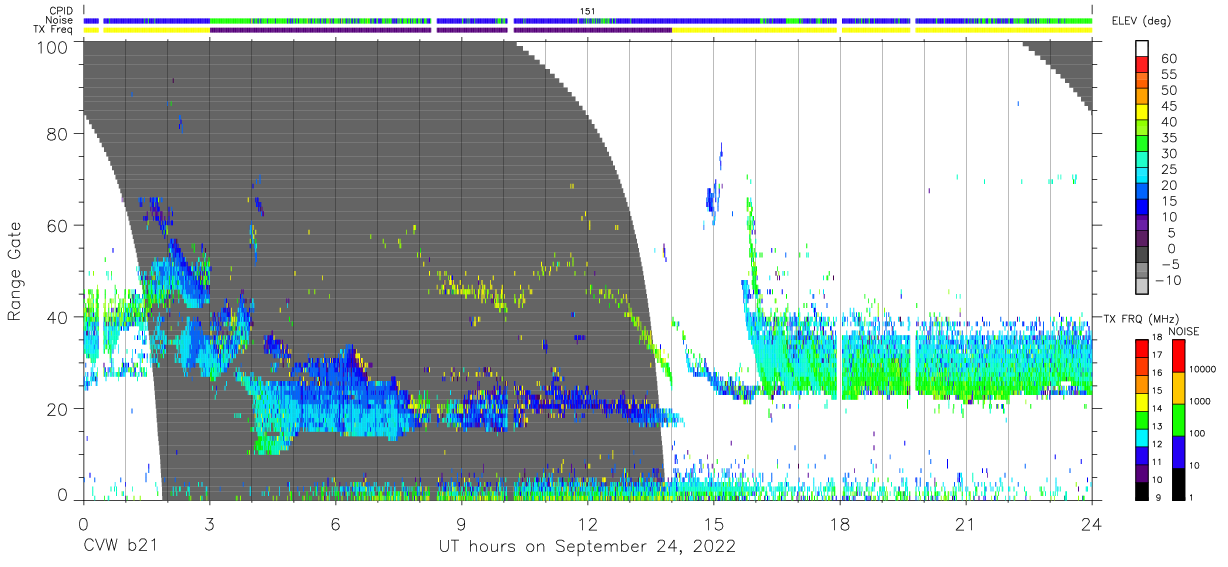Click the '21' tick on the UT hours axis
This screenshot has width=1228, height=567.
[x=966, y=524]
